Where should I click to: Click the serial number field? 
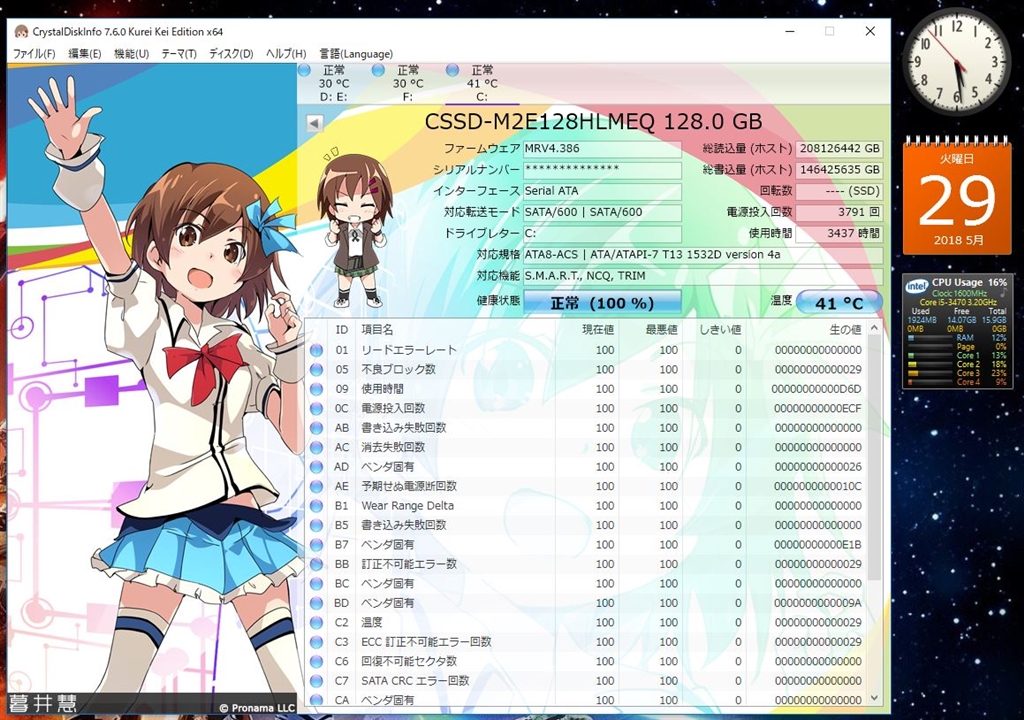point(602,170)
